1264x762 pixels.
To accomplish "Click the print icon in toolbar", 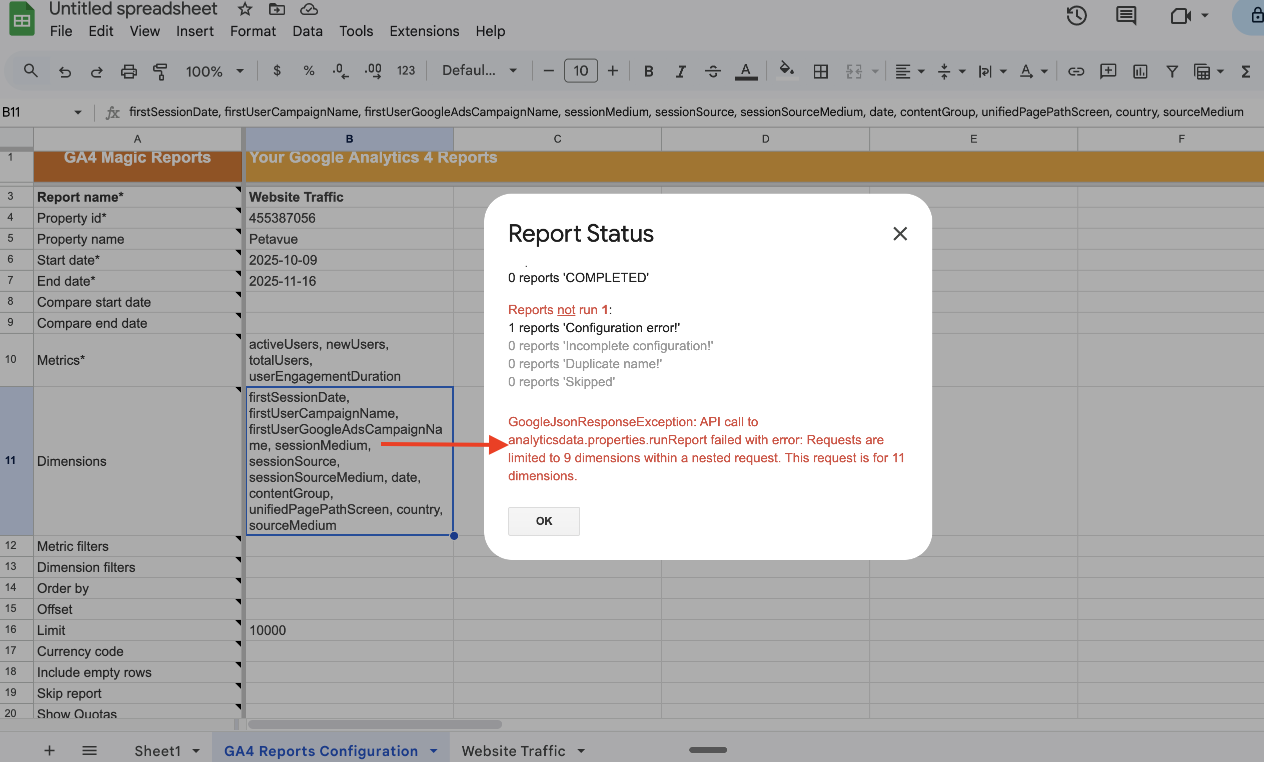I will (129, 71).
